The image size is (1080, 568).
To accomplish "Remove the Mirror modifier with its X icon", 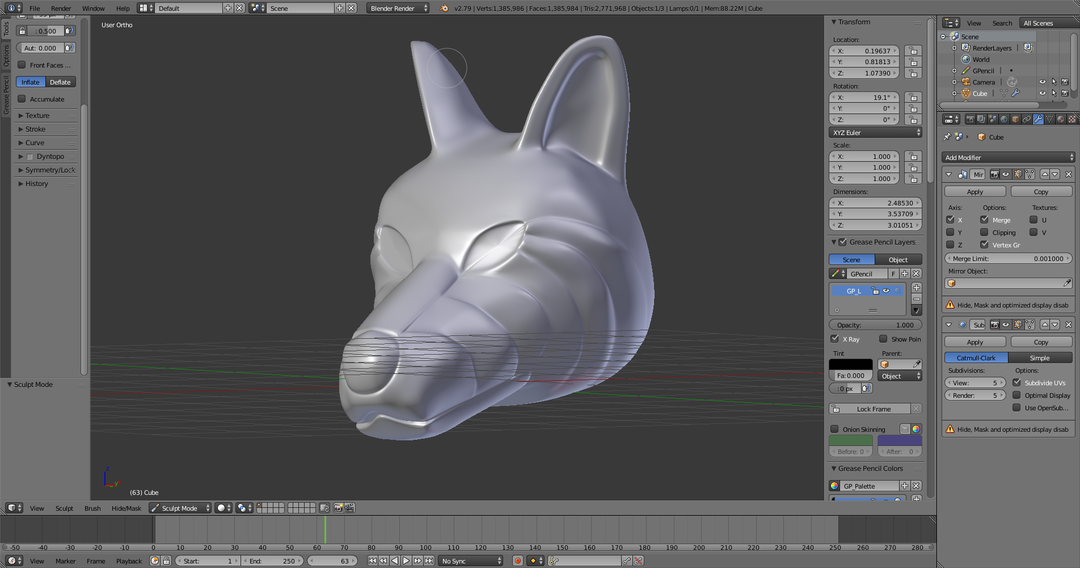I will (1069, 174).
